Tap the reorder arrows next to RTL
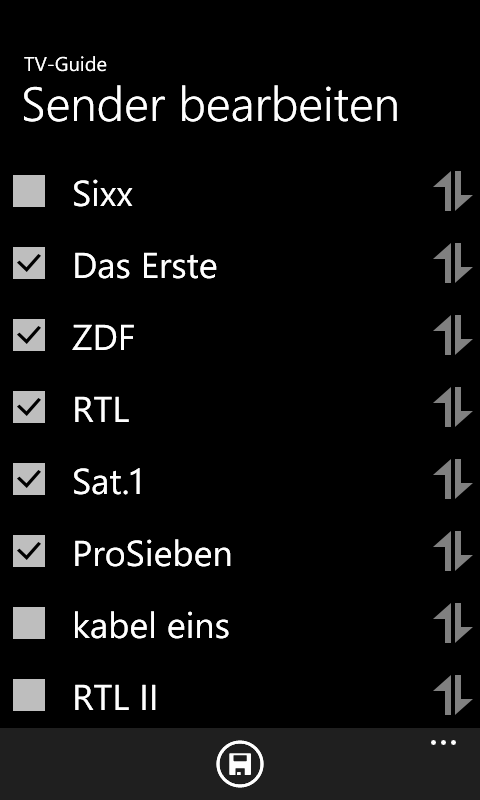The image size is (480, 800). (452, 407)
